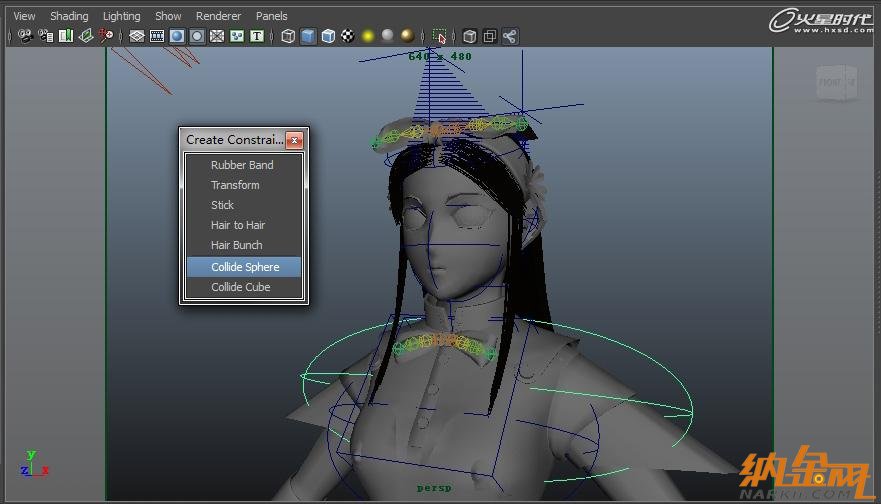This screenshot has width=881, height=504.
Task: Toggle the Field Chart icon
Action: [x=217, y=37]
